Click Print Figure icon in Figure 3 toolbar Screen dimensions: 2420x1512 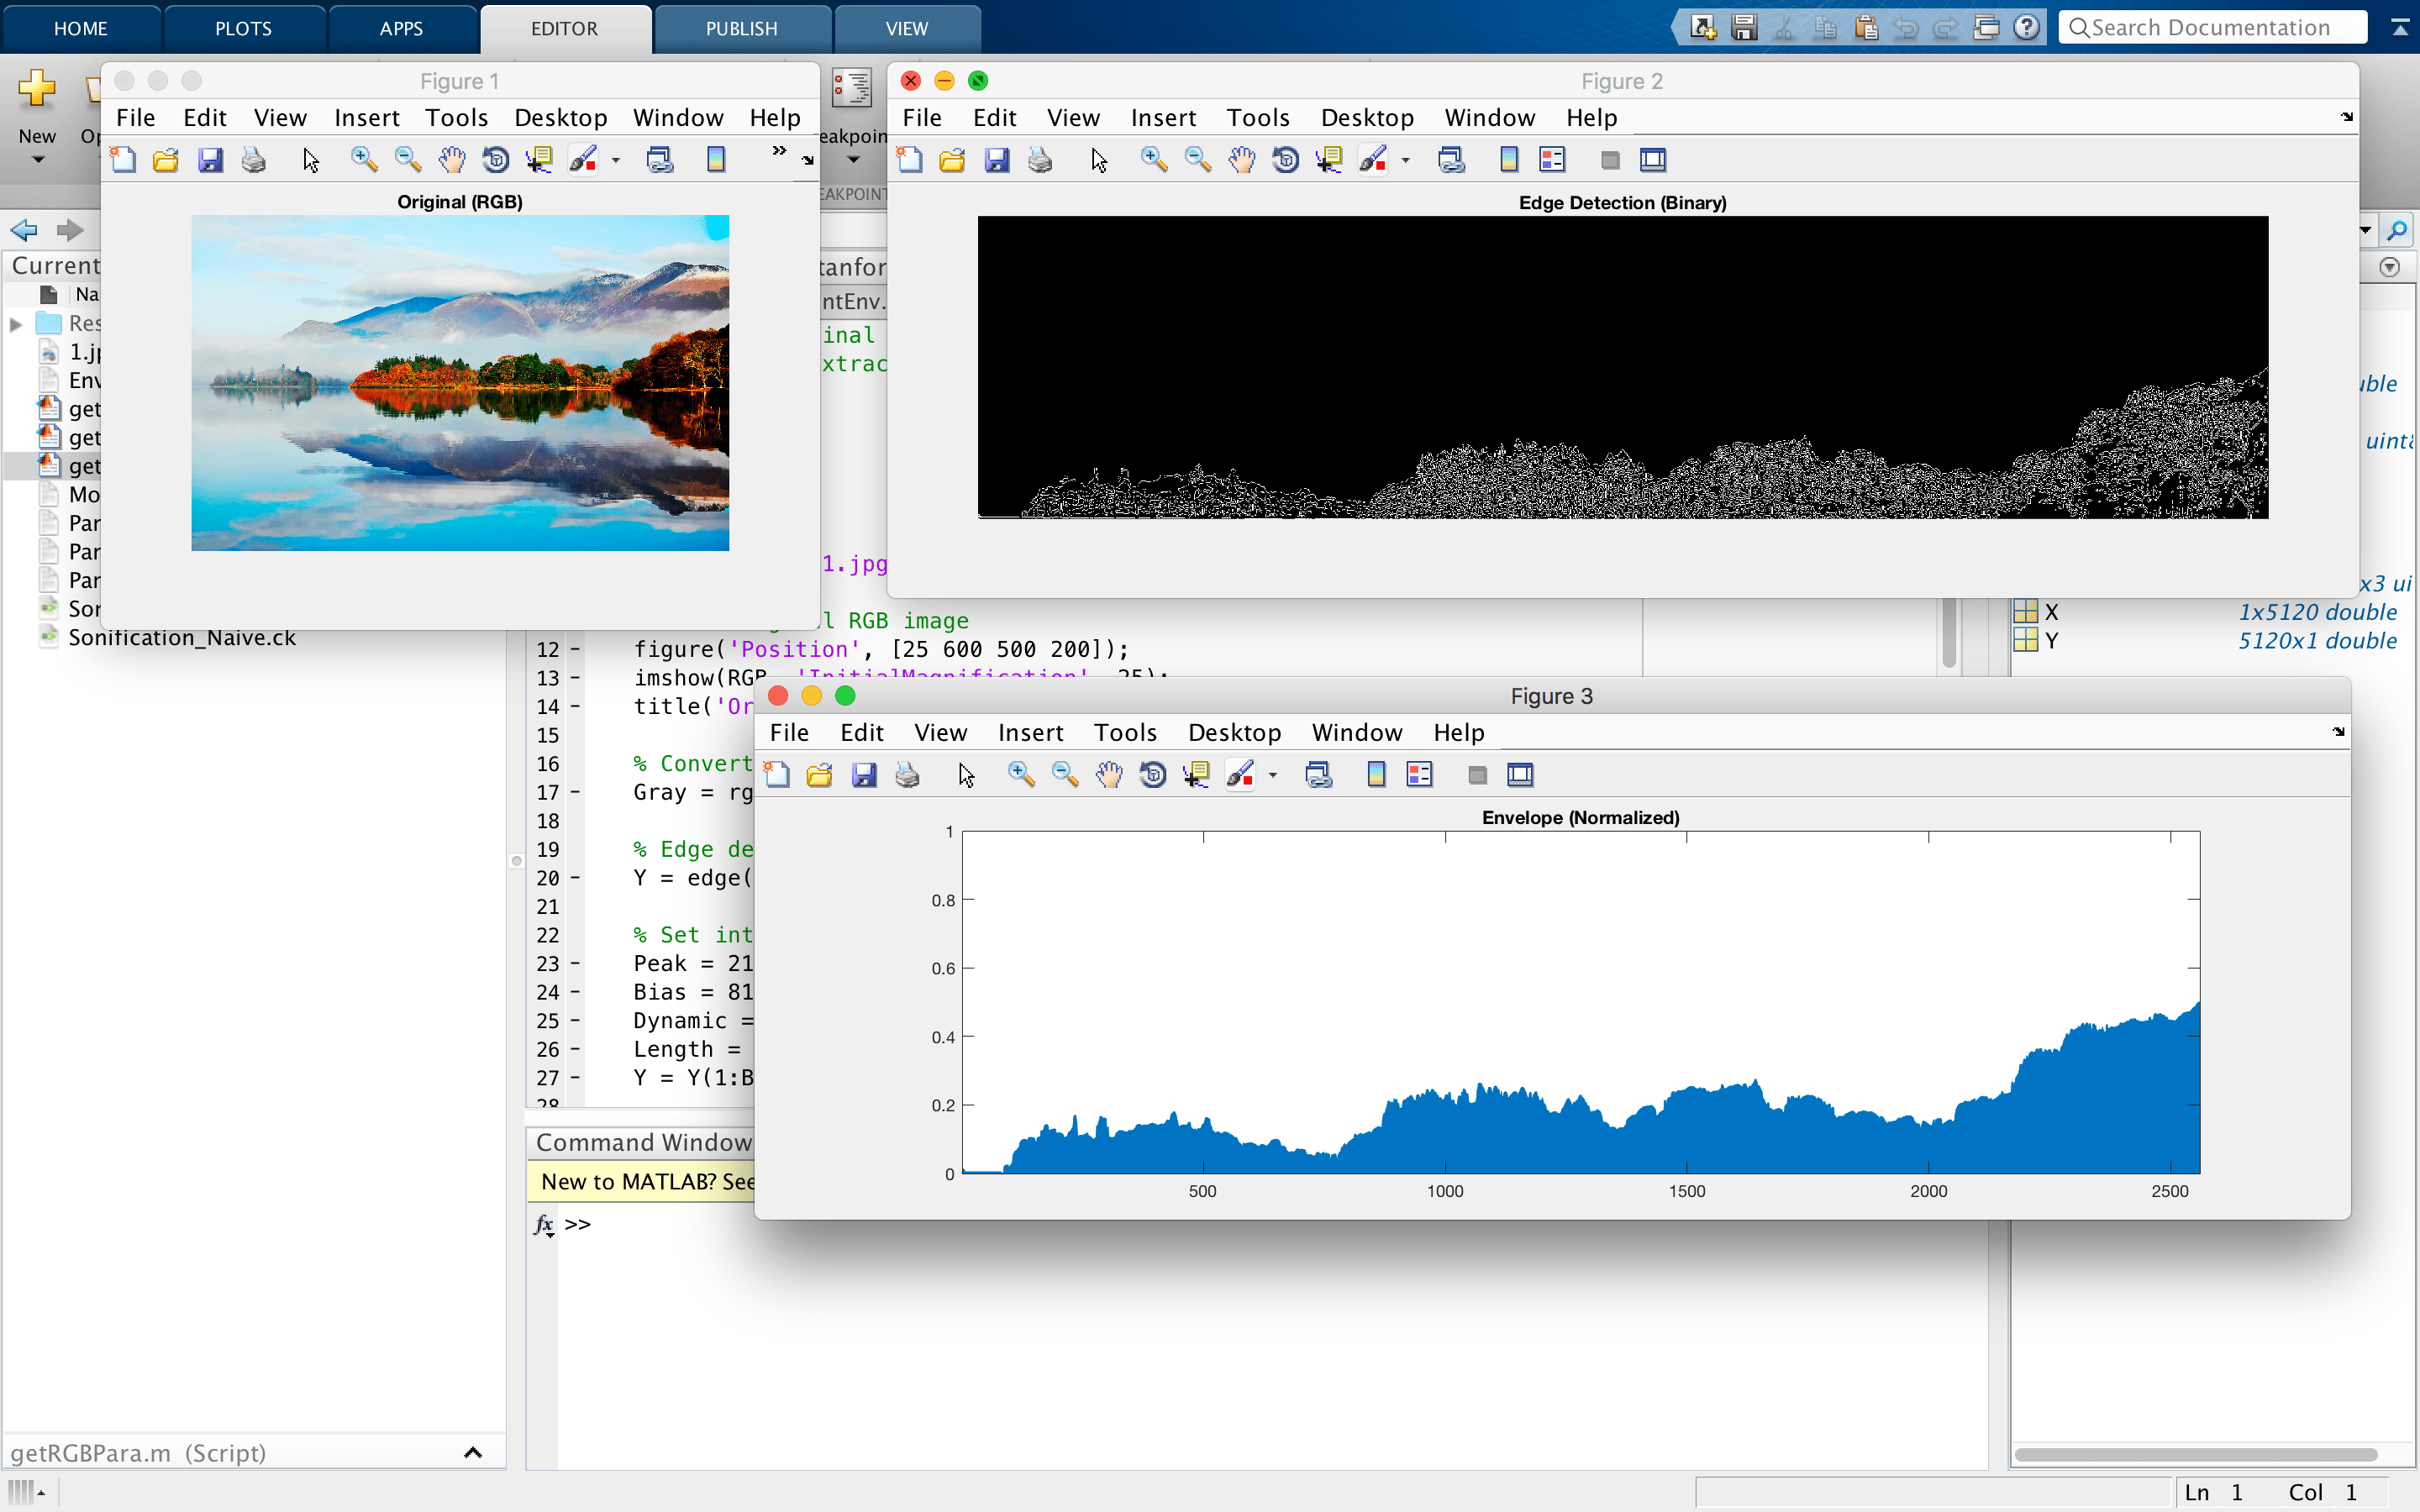point(907,775)
